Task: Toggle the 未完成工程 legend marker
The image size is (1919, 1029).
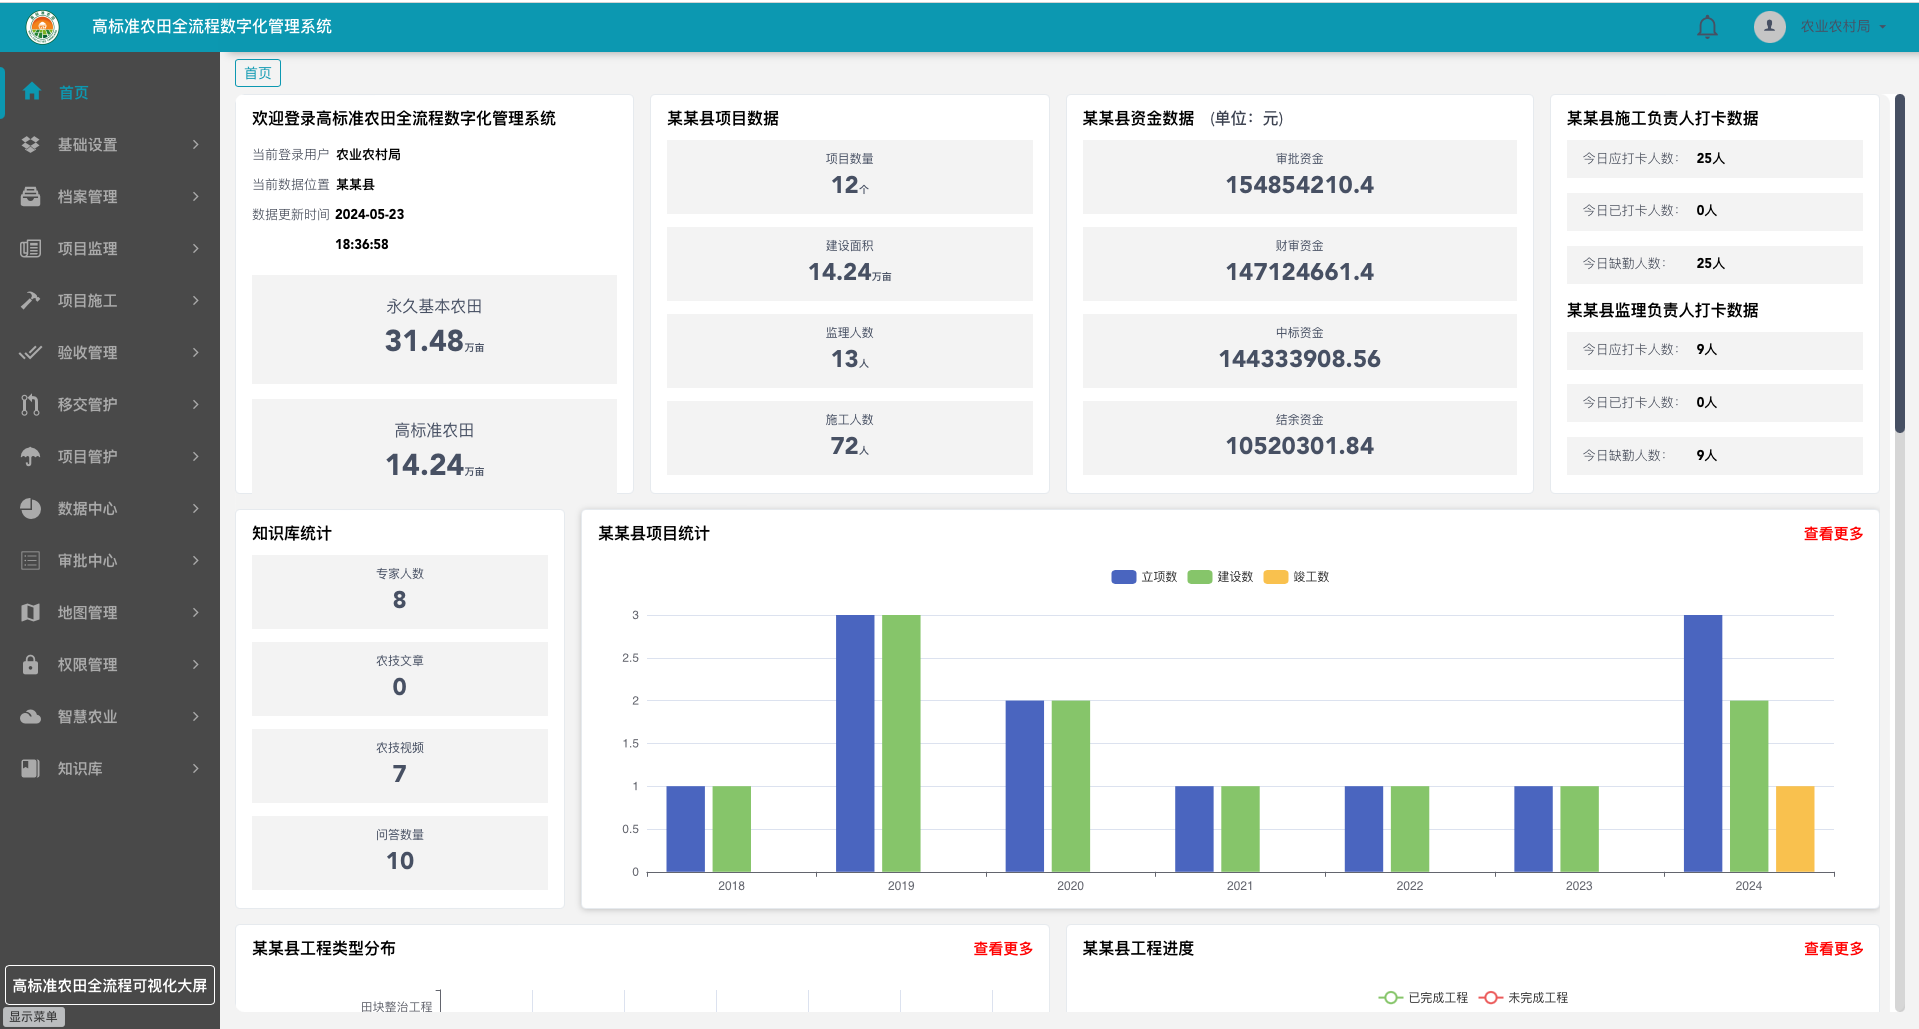Action: point(1491,998)
